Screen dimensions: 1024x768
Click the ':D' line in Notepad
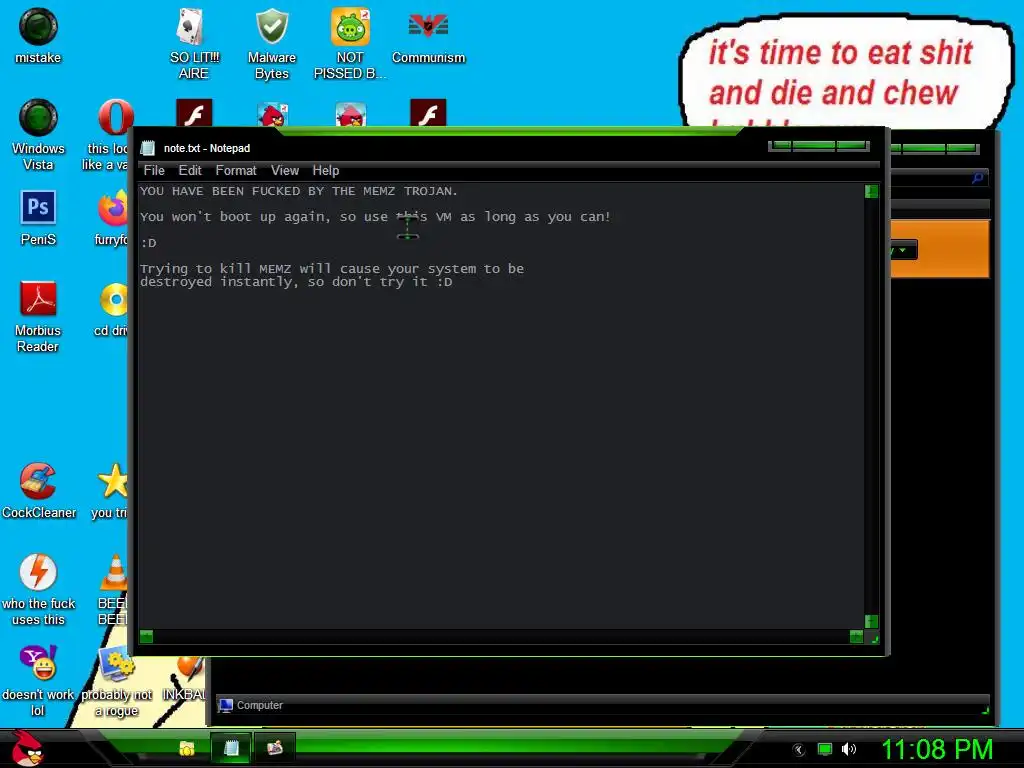pos(148,243)
